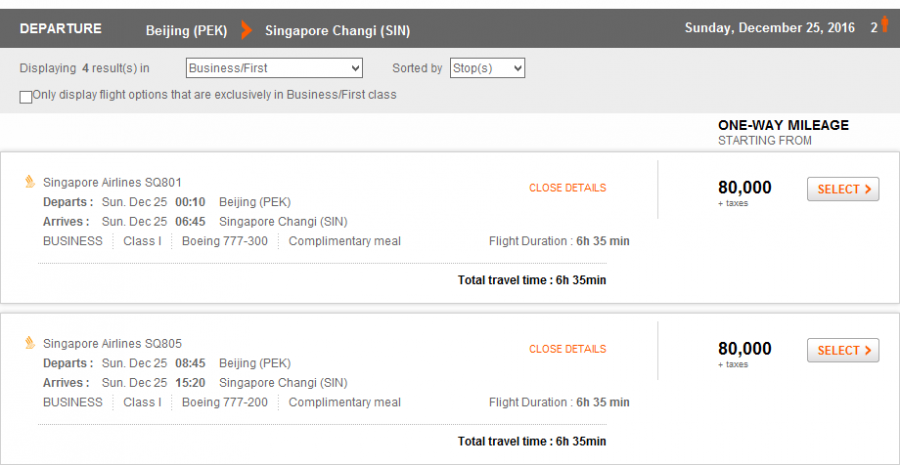Click the Singapore Airlines SQ805 flight title

click(112, 344)
